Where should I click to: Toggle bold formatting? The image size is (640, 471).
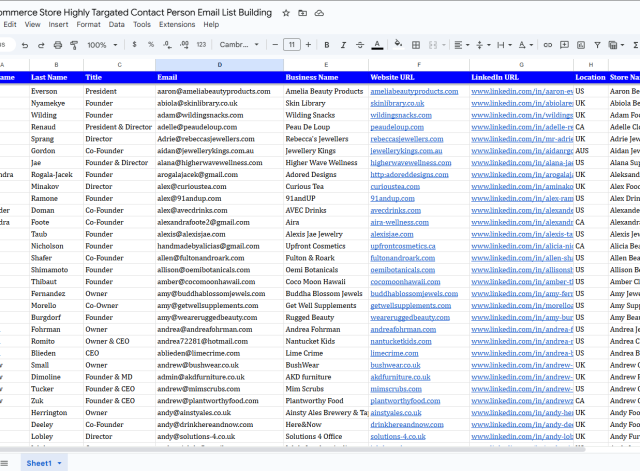[327, 45]
